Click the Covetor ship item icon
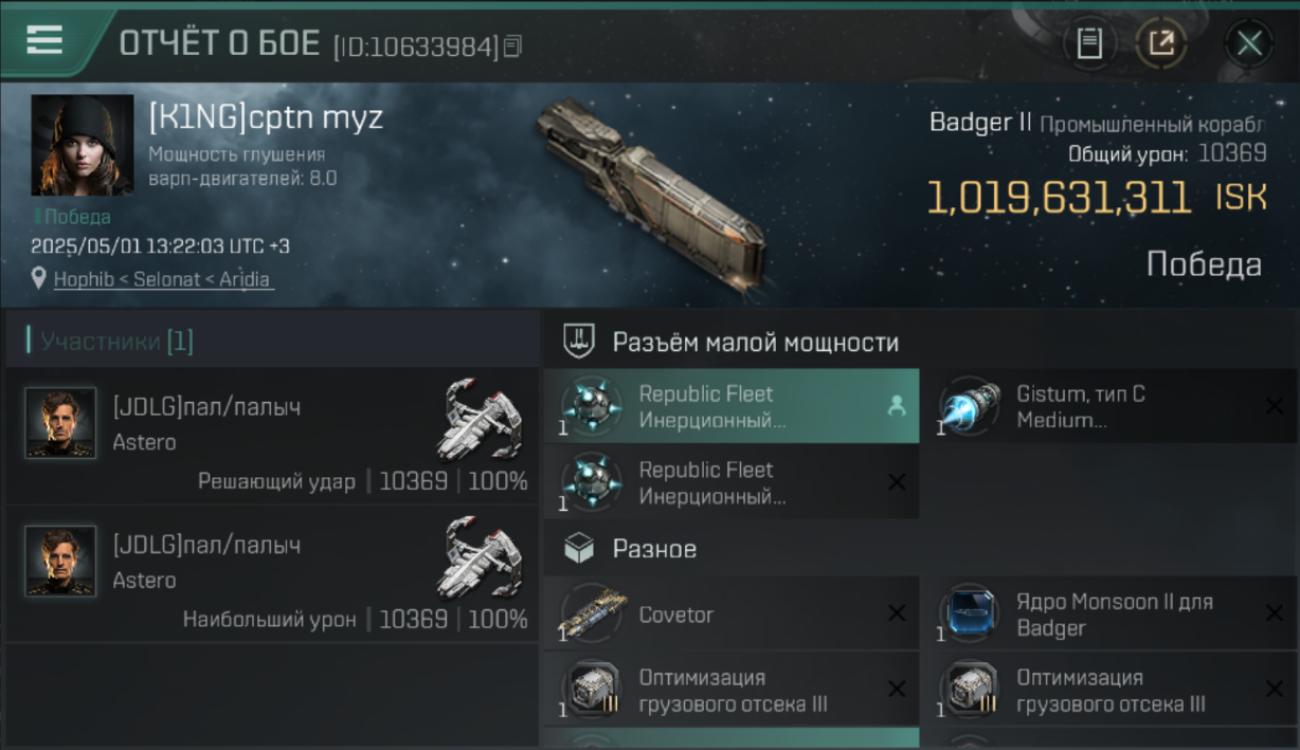This screenshot has width=1300, height=750. [592, 614]
